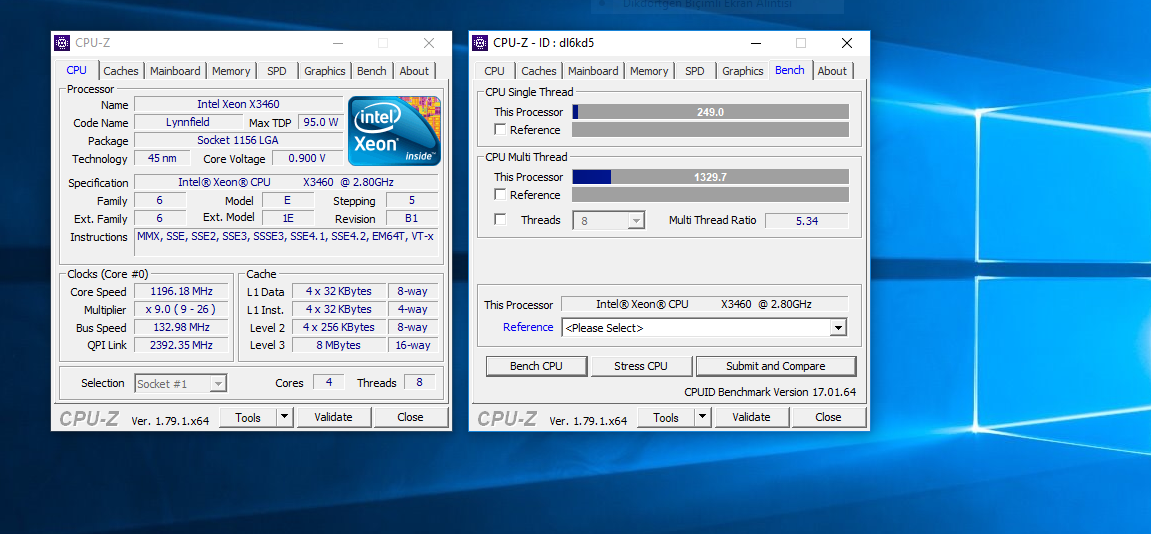Click the processor Name field Intel Xeon X3460
The height and width of the screenshot is (534, 1151).
coord(239,104)
